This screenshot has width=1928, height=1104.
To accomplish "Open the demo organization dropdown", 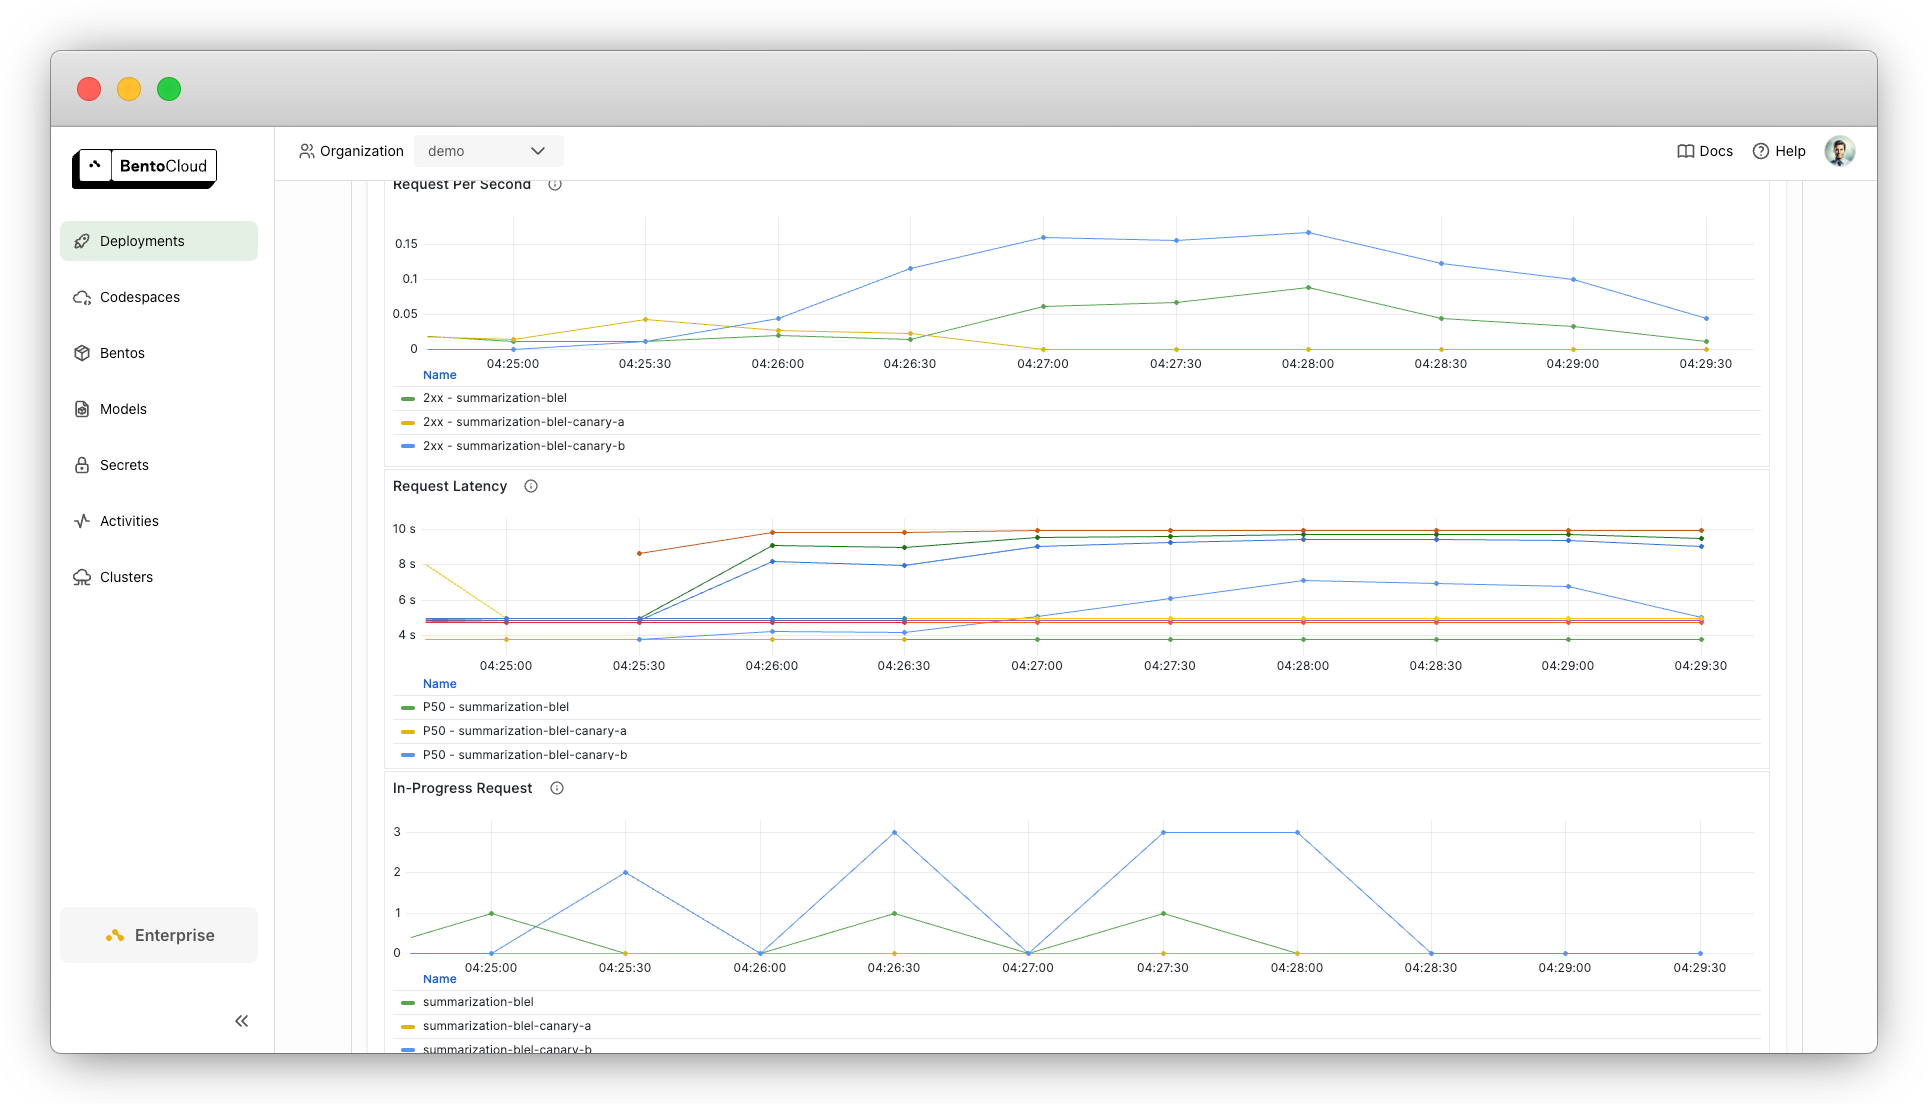I will 488,151.
